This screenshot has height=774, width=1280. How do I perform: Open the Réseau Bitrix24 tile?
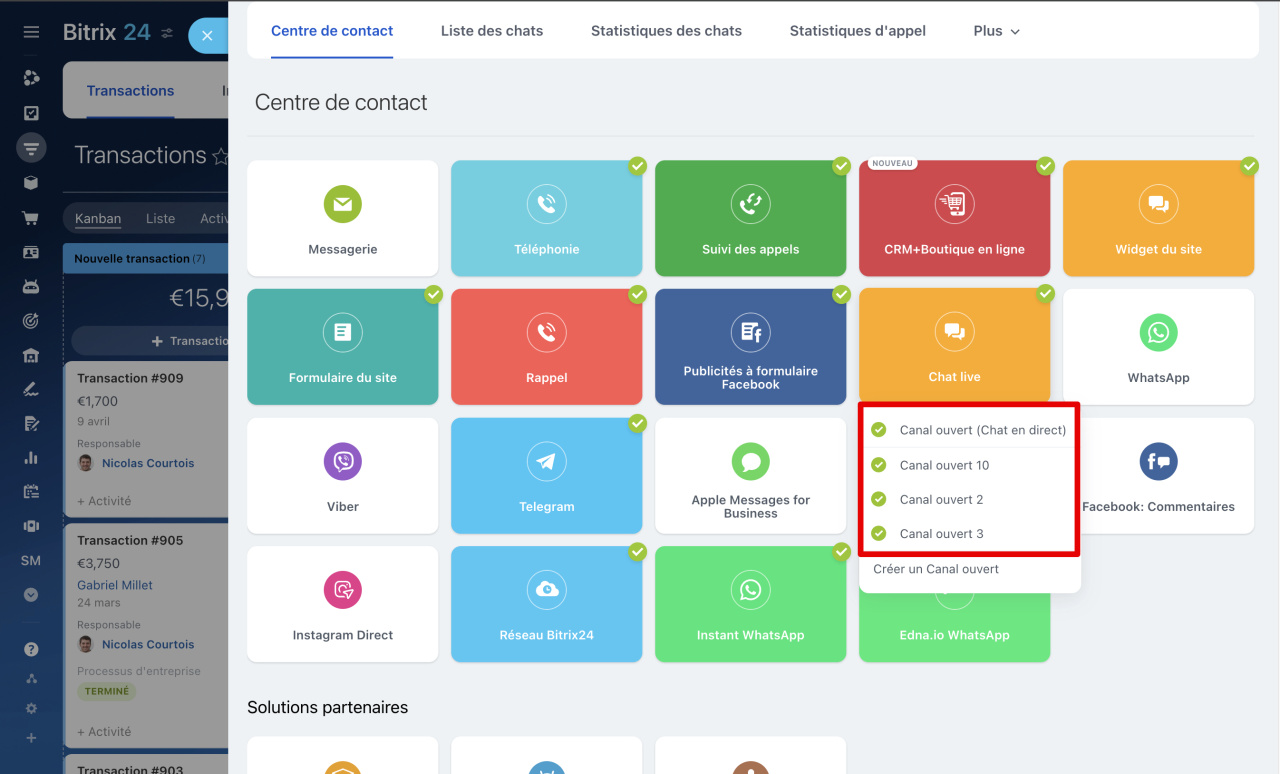point(547,604)
